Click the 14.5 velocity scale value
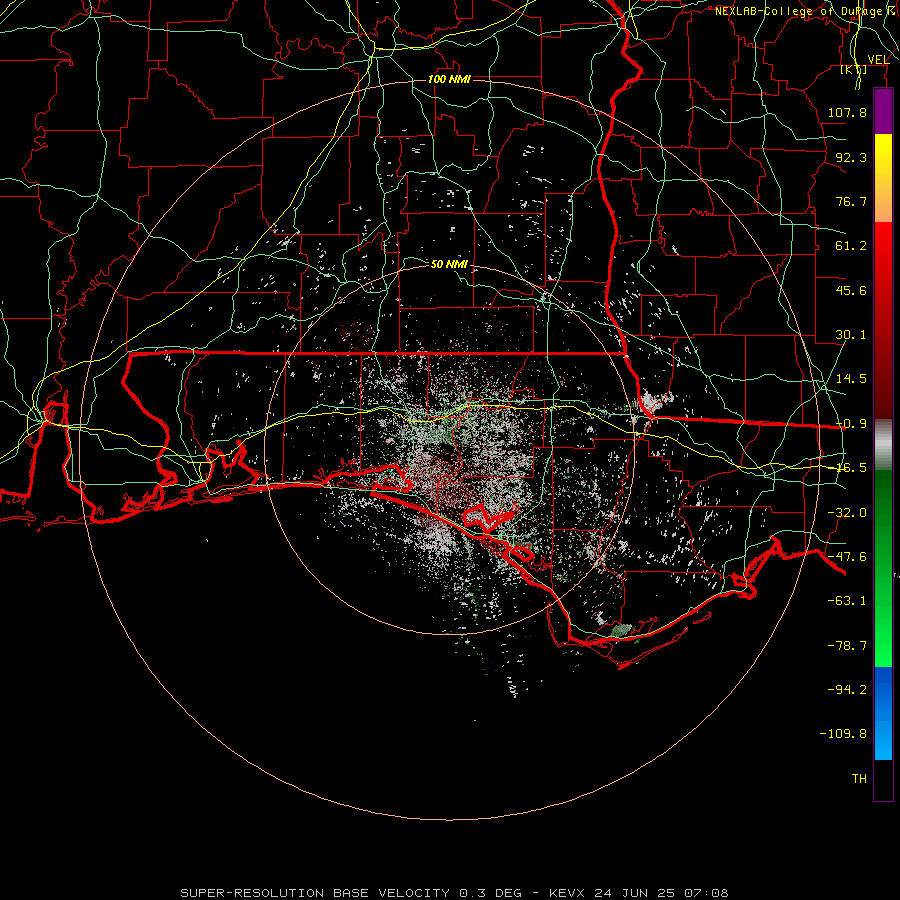The image size is (900, 900). pos(851,379)
